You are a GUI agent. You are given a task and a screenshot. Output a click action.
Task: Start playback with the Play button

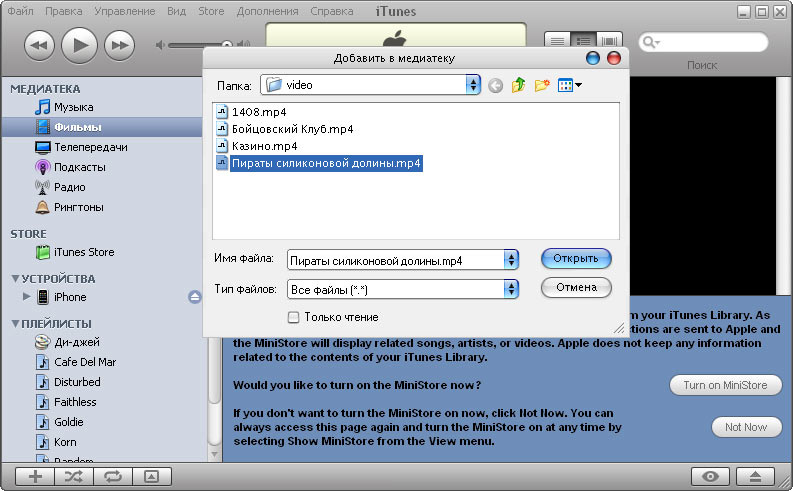[79, 46]
